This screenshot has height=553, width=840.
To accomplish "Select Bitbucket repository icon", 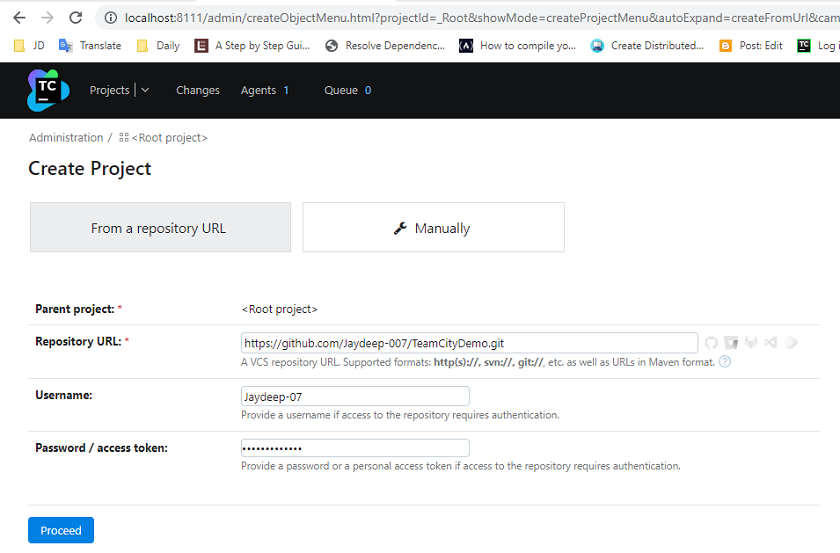I will [731, 342].
